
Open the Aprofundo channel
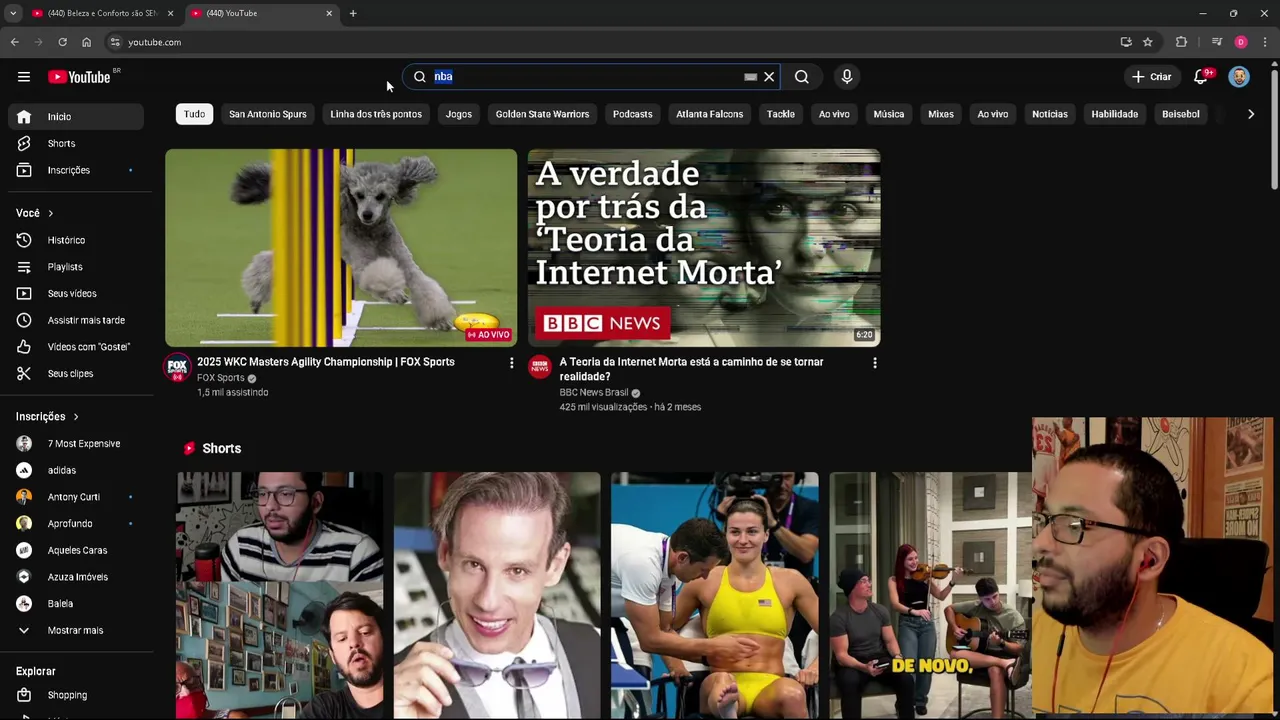[x=76, y=524]
